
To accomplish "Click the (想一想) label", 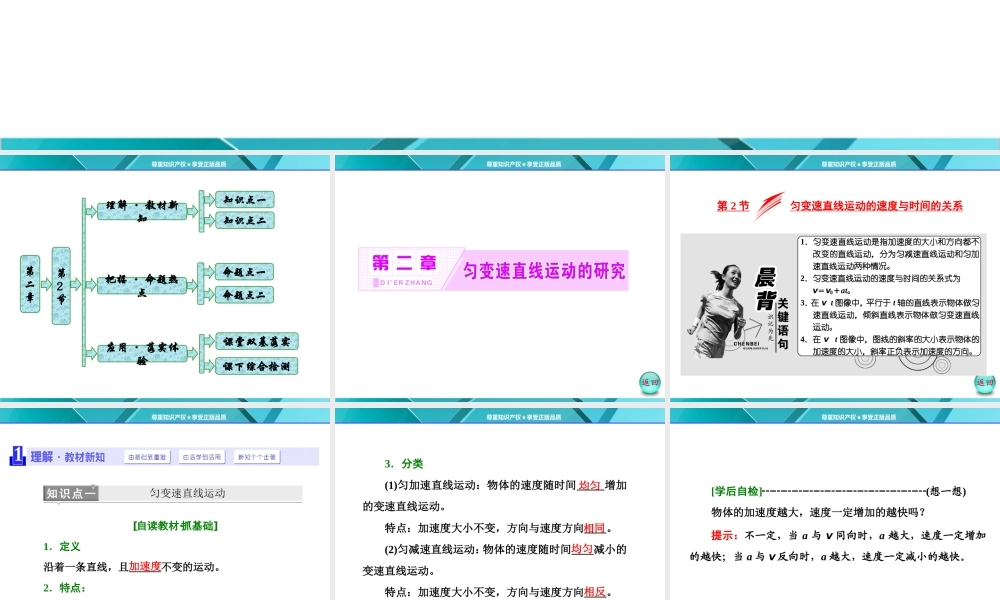I will click(946, 491).
